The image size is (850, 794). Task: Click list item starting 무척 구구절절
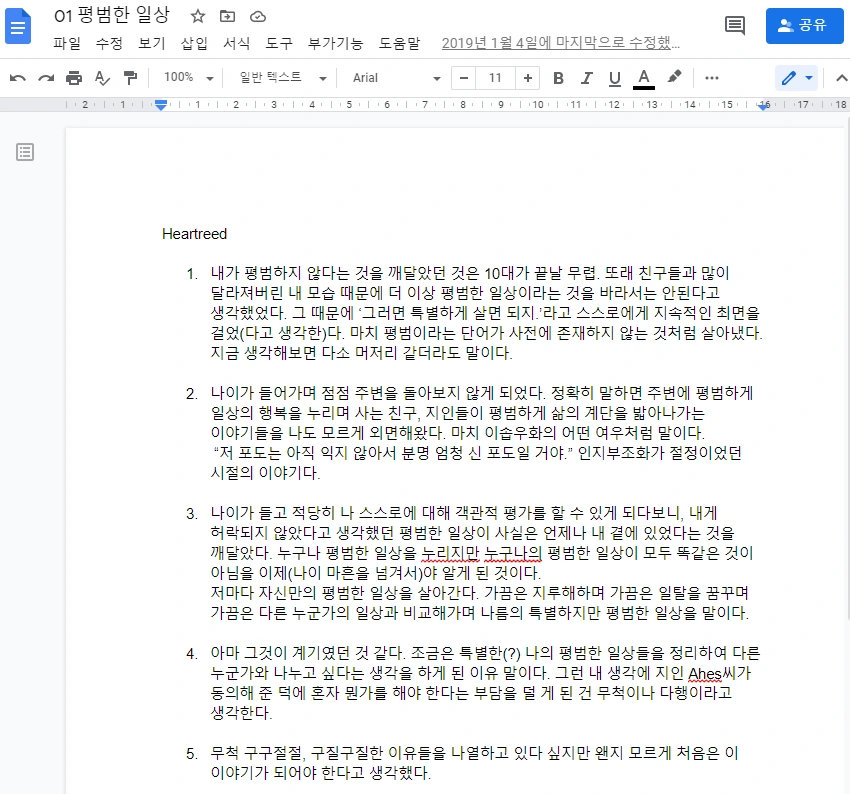474,763
